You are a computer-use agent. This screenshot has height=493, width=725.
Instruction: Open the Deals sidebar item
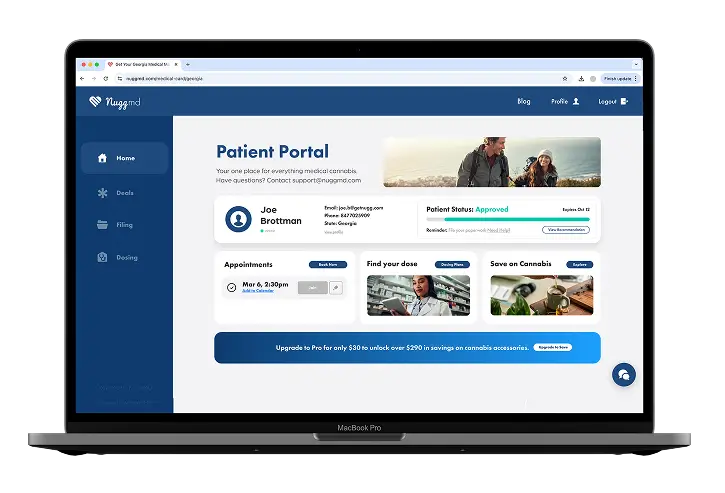click(123, 192)
